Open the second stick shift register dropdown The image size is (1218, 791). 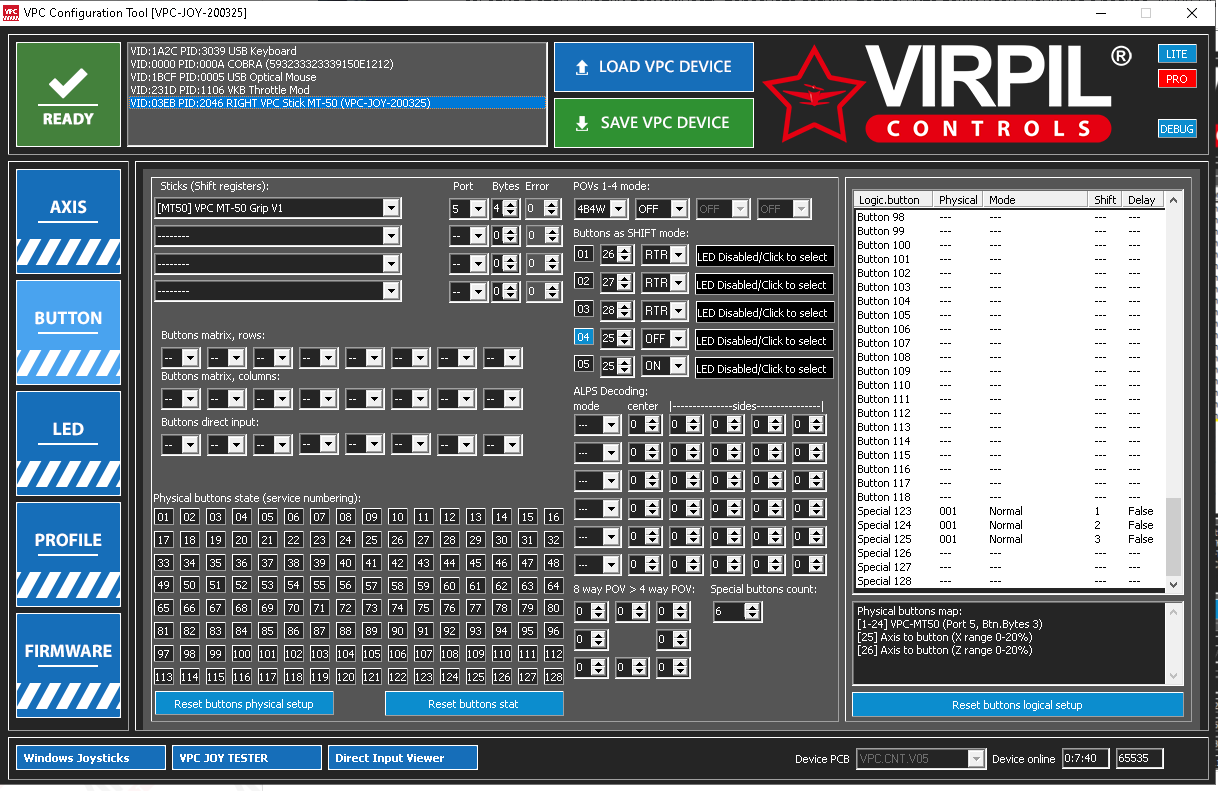click(278, 236)
